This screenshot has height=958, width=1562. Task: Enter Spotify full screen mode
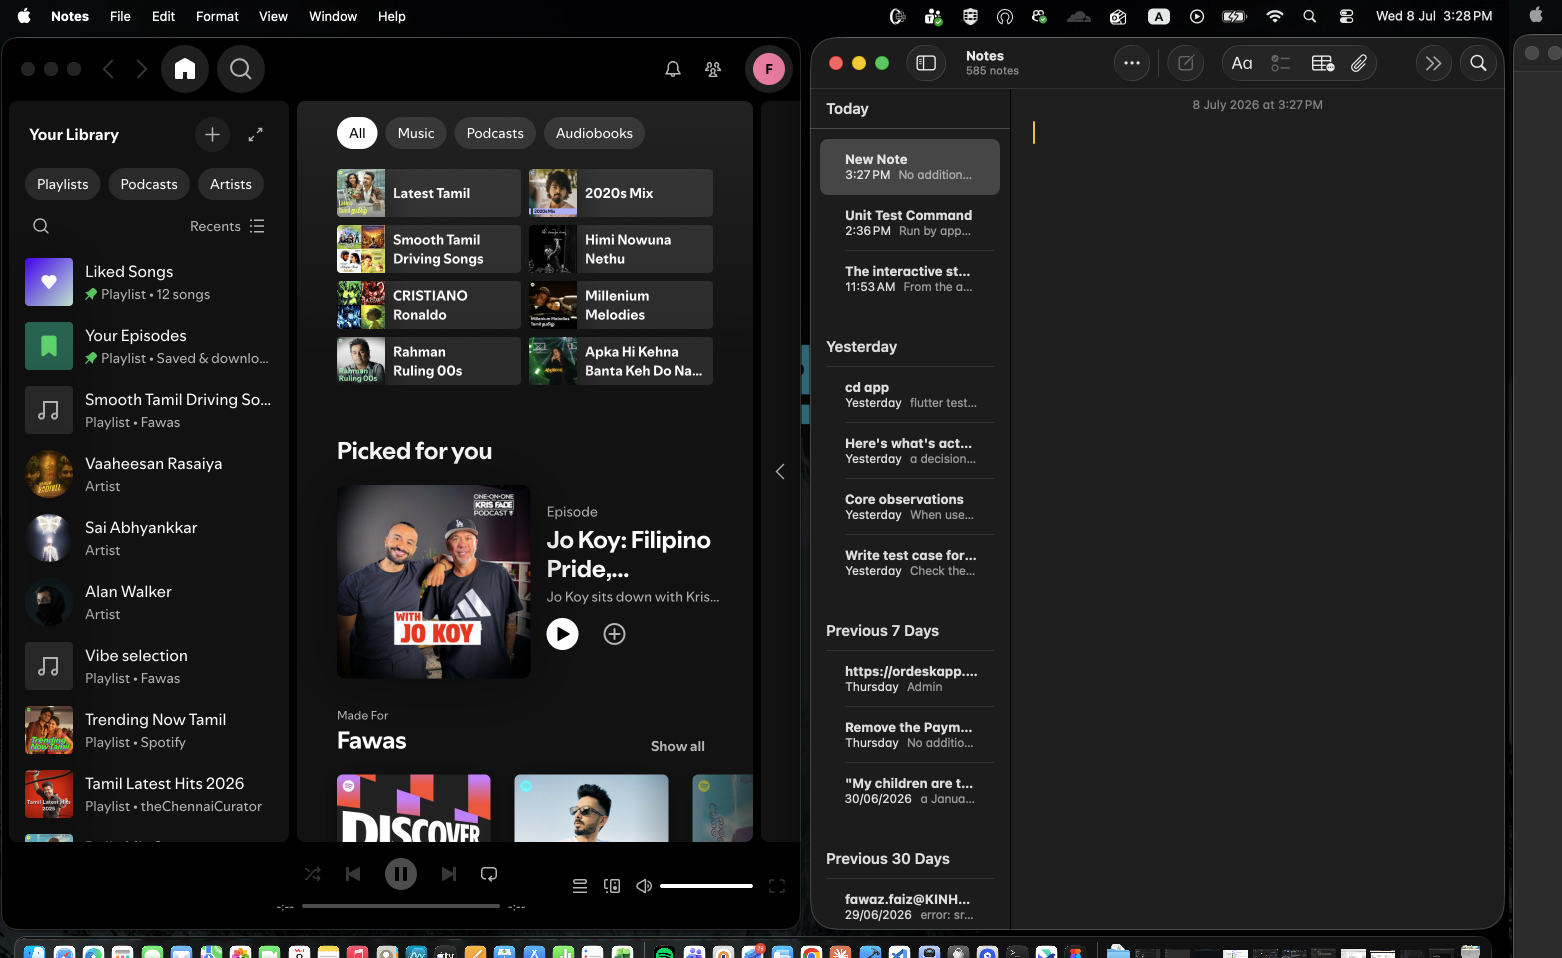click(x=777, y=886)
